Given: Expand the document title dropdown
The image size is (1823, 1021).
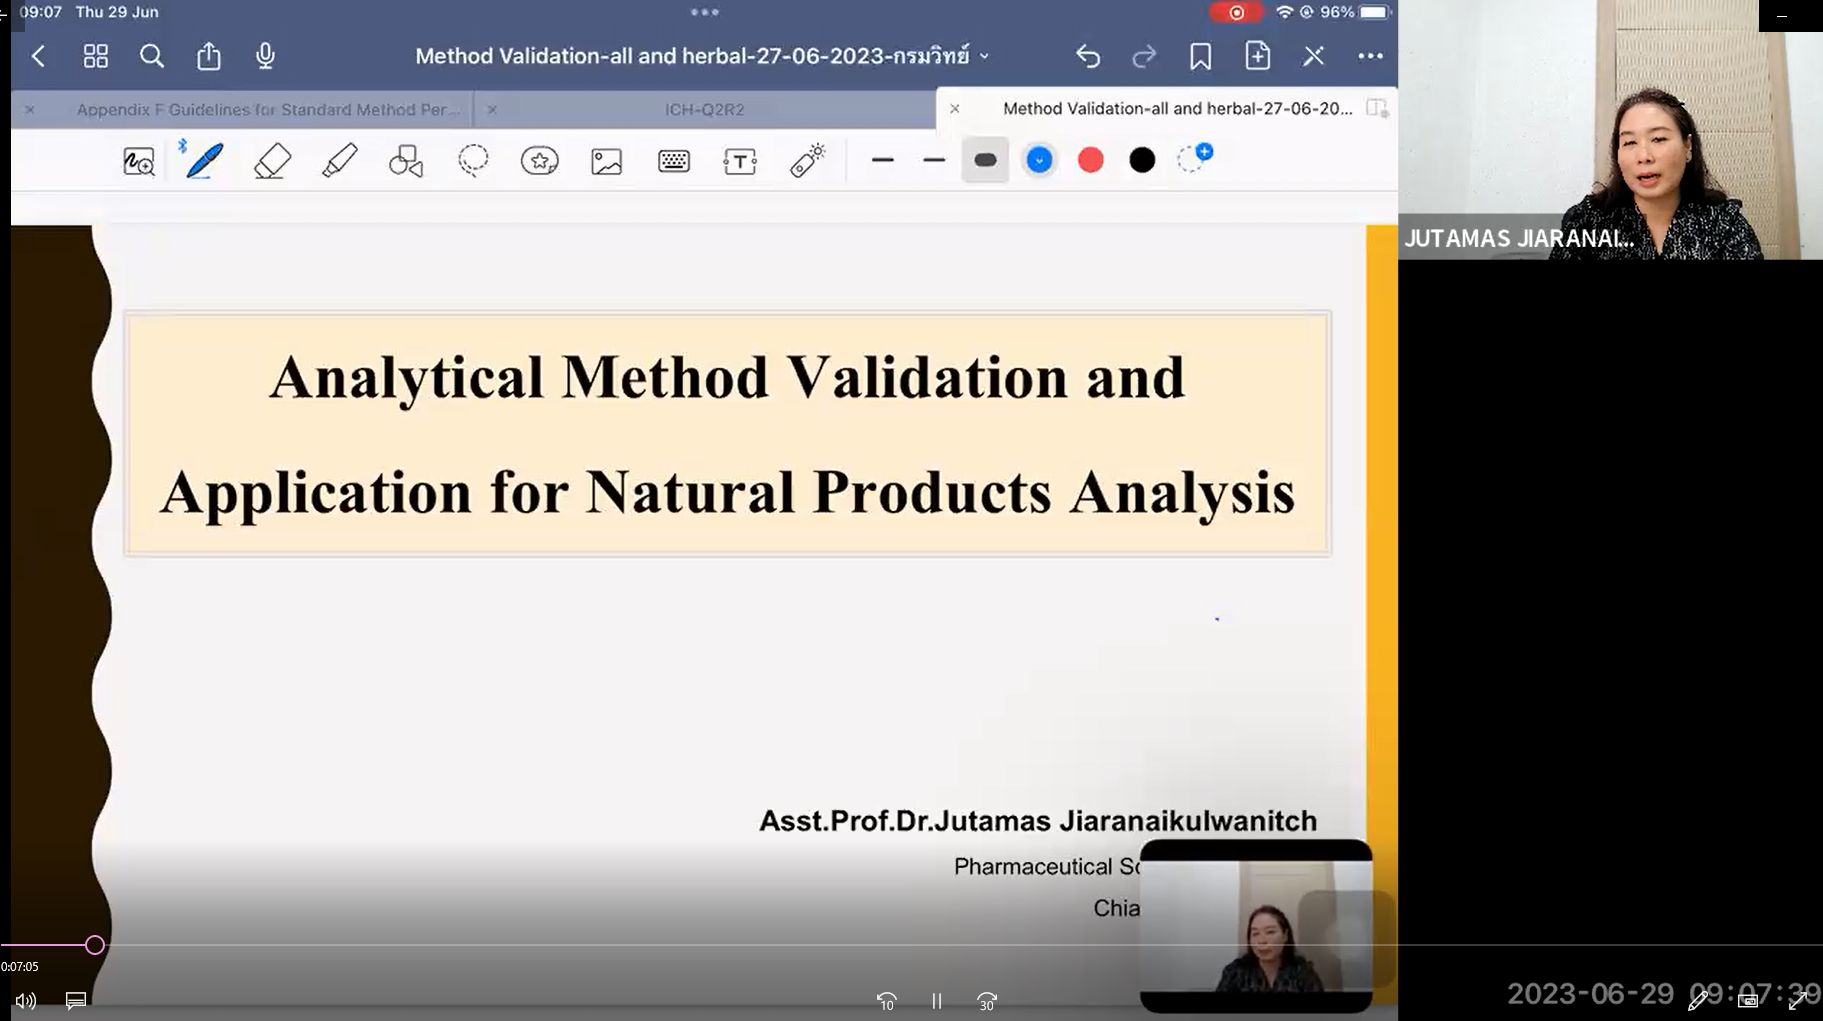Looking at the screenshot, I should [x=985, y=56].
